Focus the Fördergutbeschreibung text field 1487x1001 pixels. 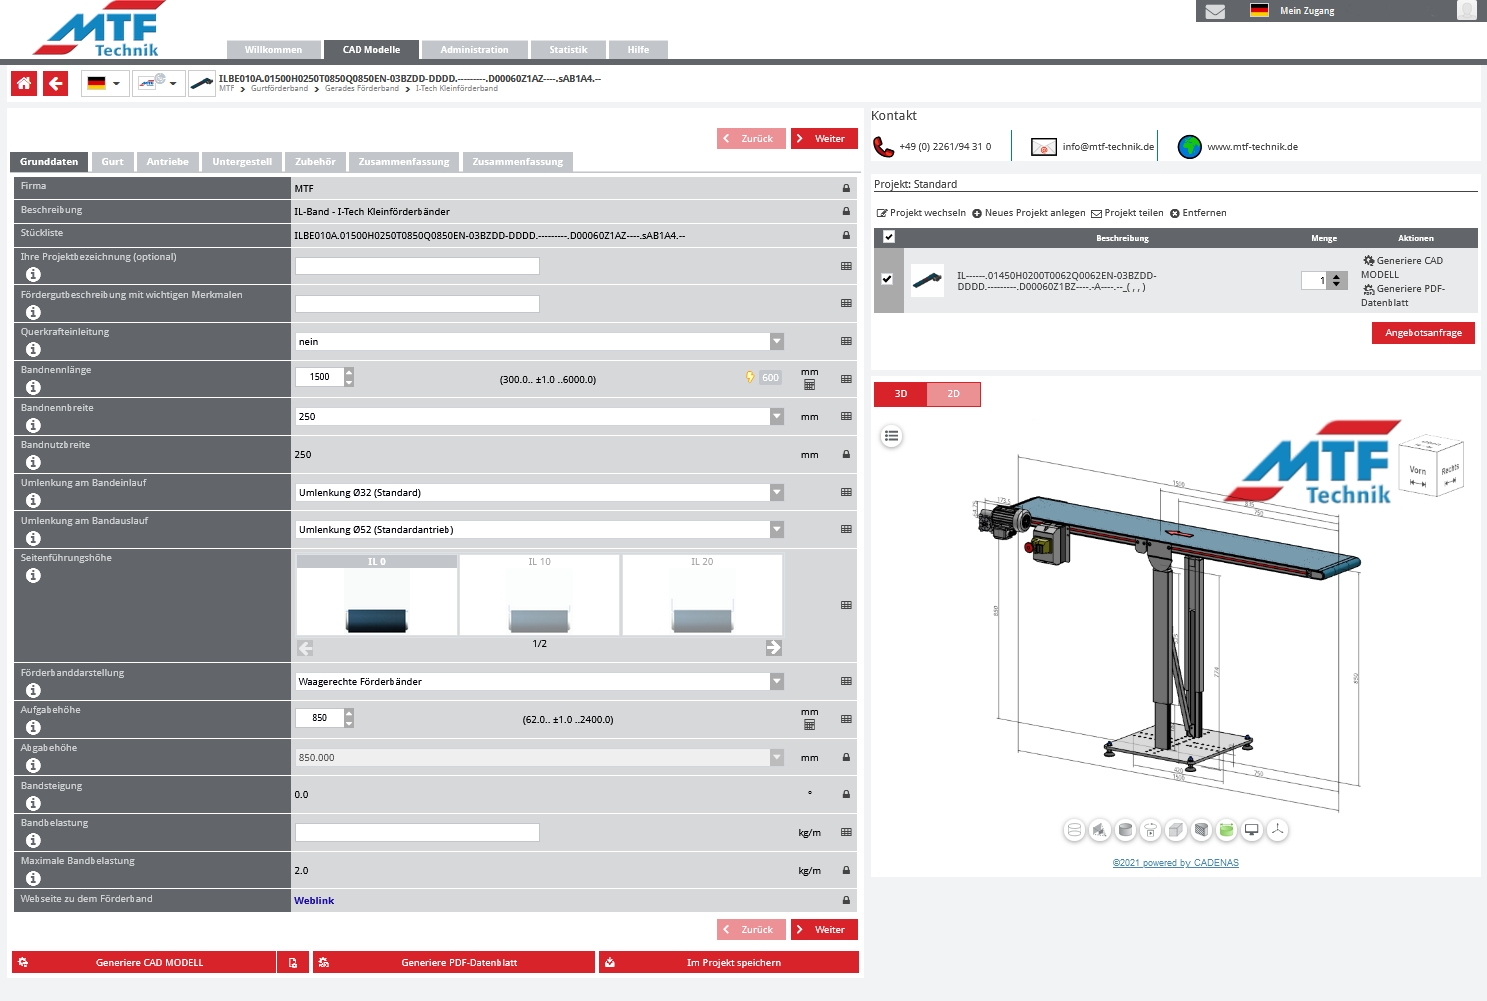click(x=417, y=304)
